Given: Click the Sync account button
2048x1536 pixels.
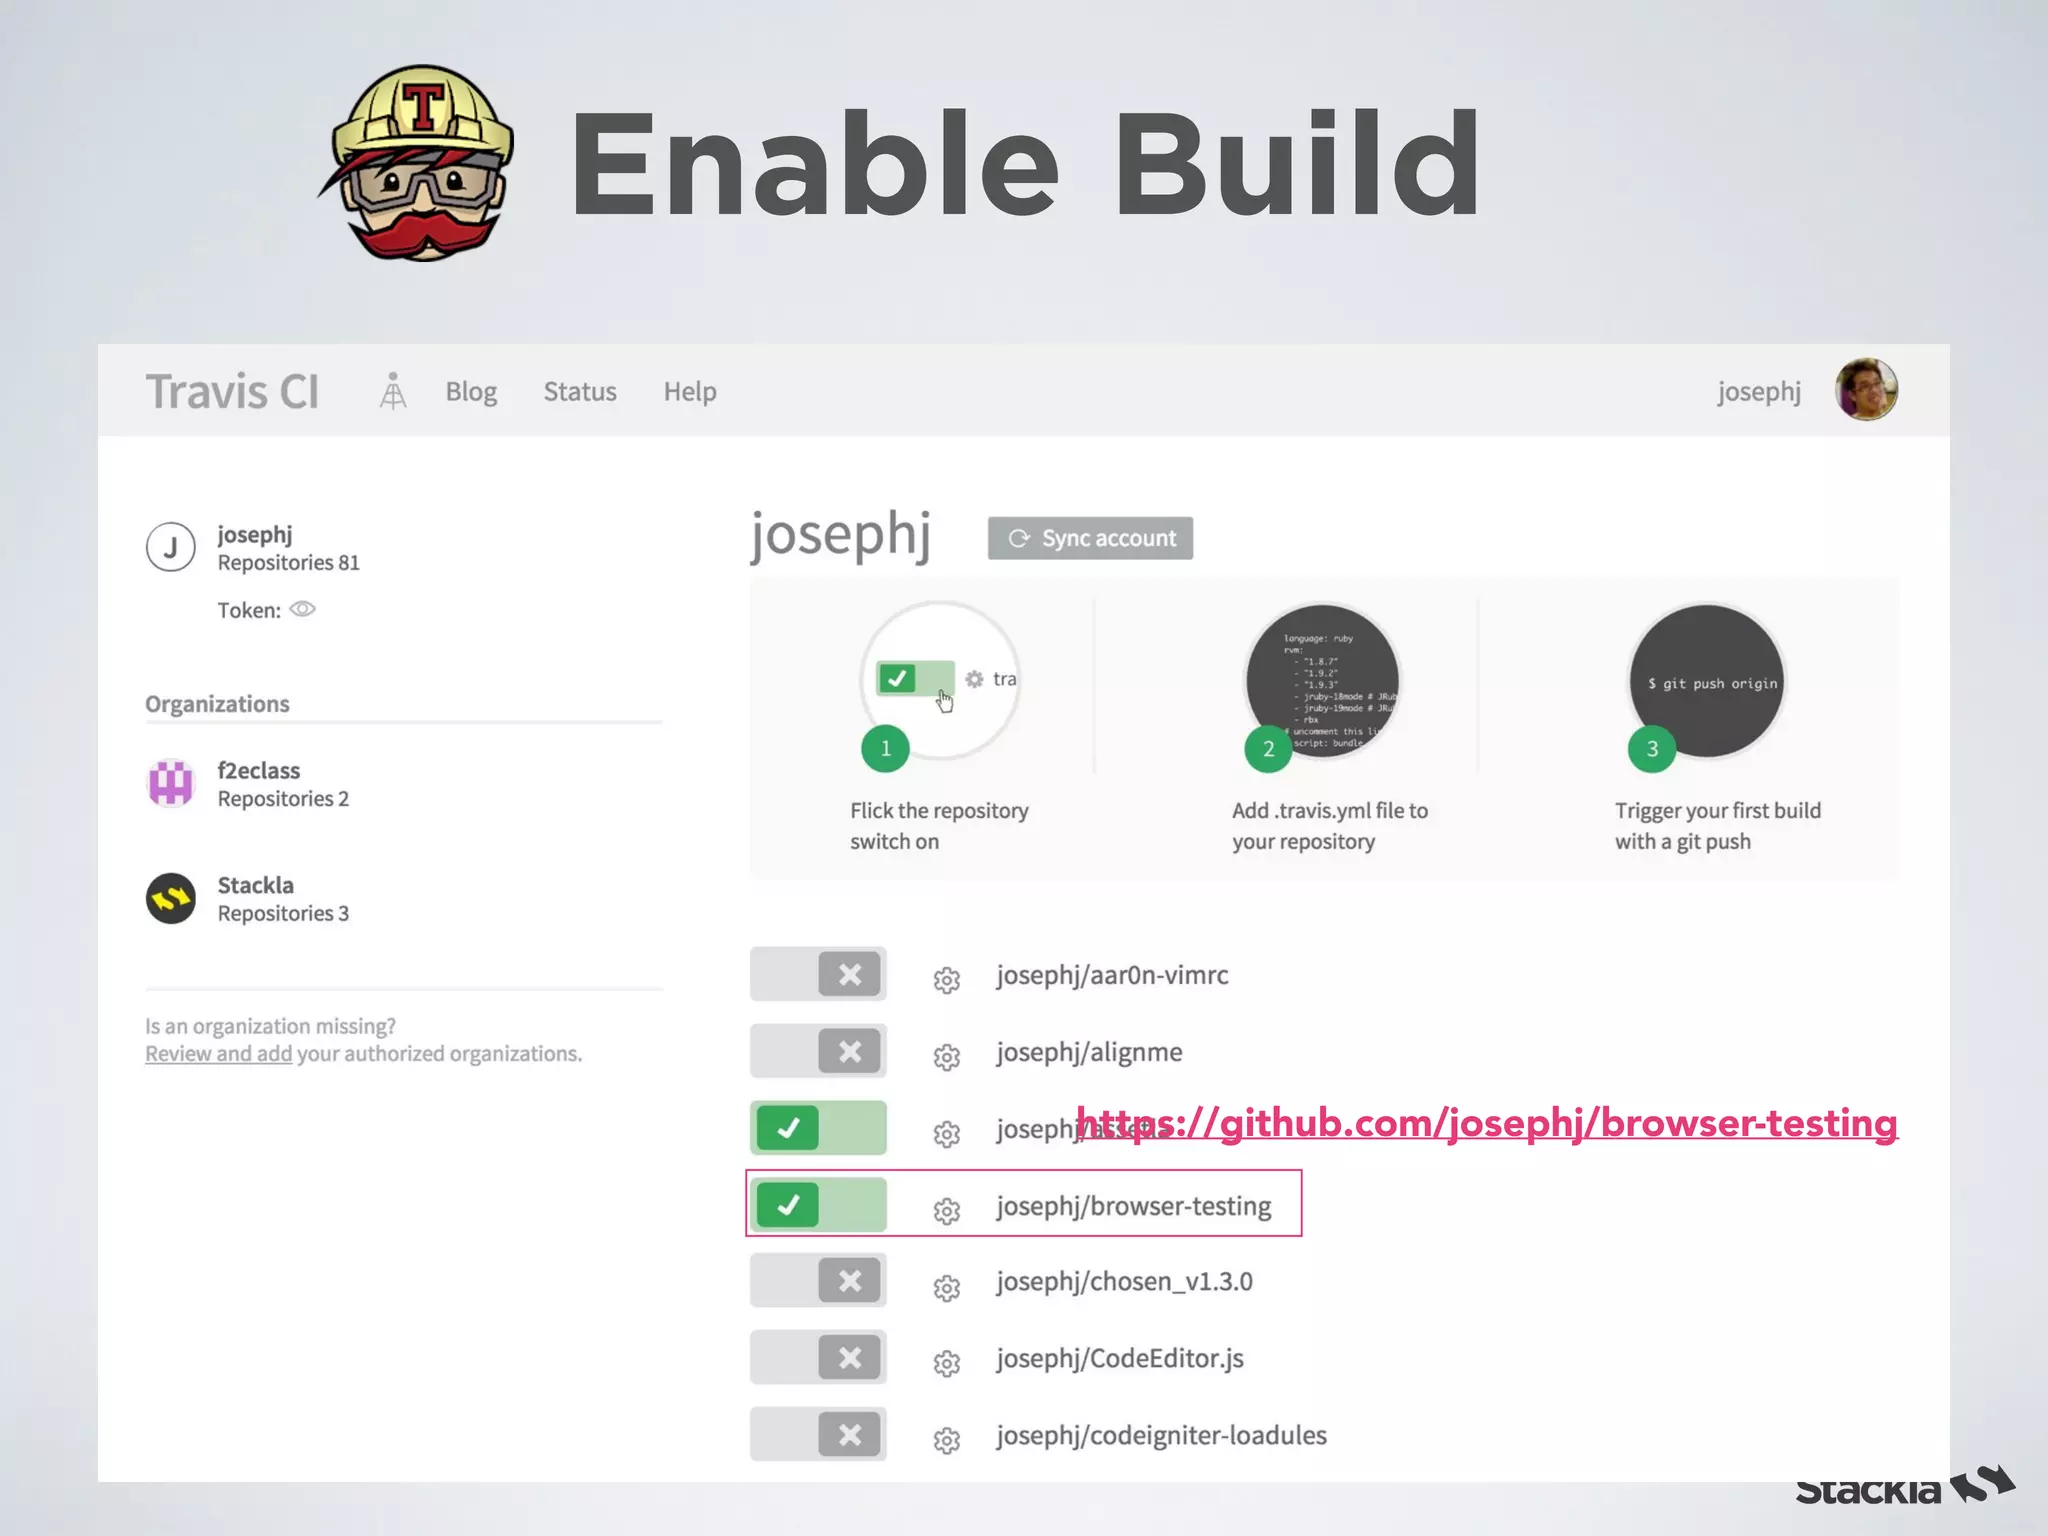Looking at the screenshot, I should tap(1090, 538).
